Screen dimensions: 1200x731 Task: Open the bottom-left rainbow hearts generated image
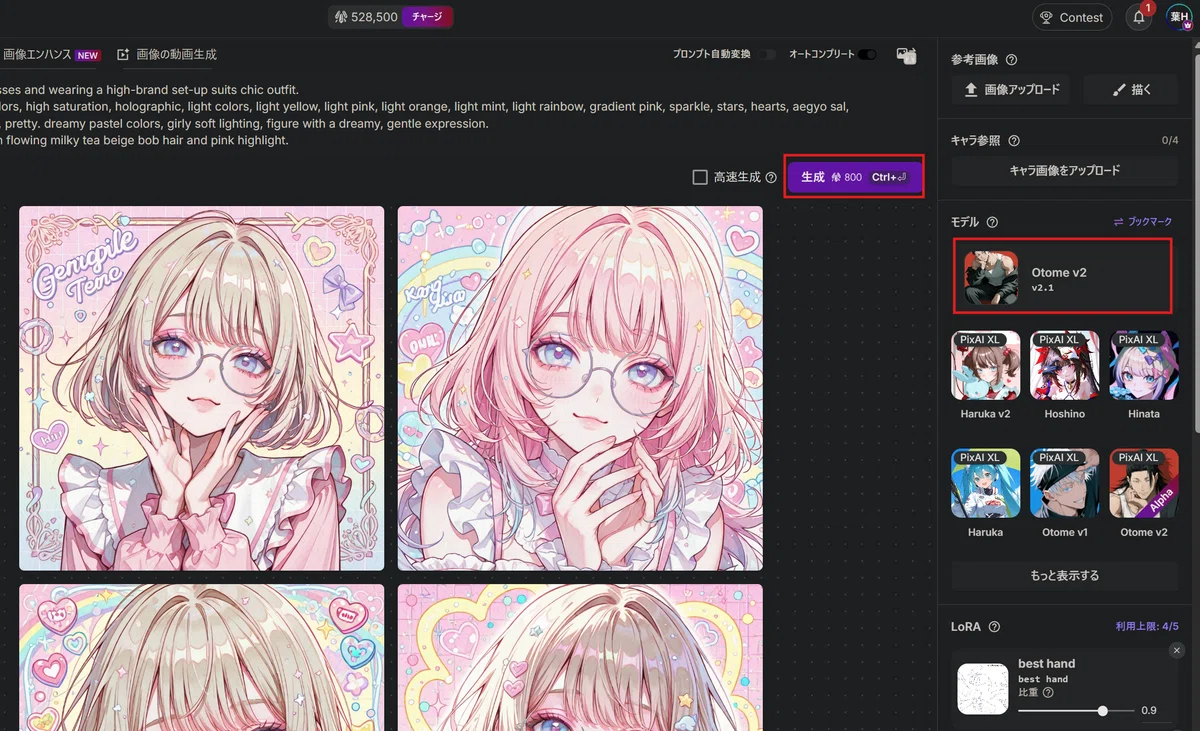[202, 657]
